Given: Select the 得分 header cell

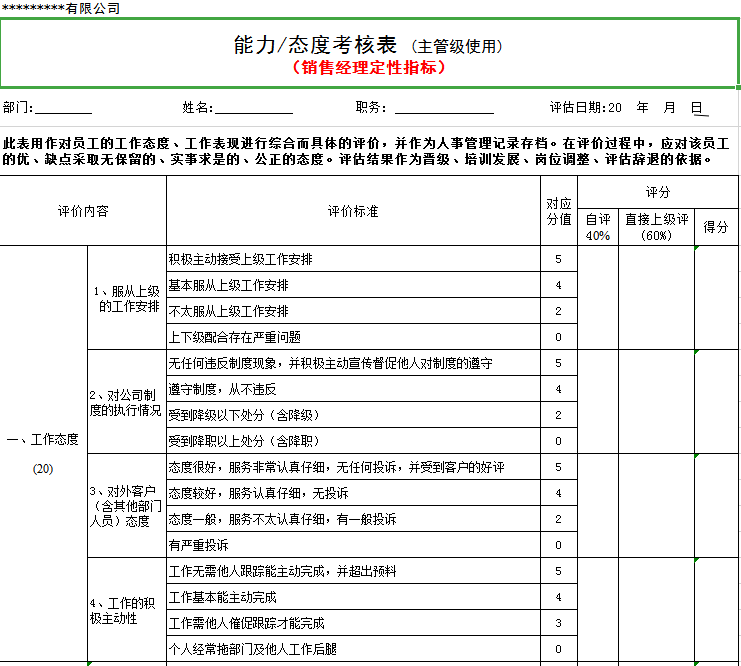Looking at the screenshot, I should pos(716,228).
